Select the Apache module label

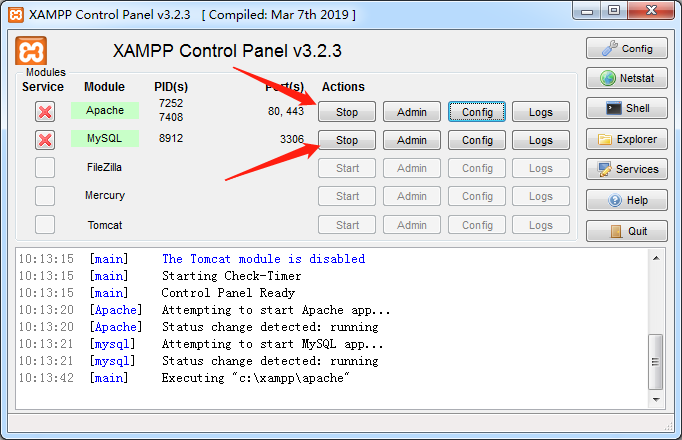[105, 110]
